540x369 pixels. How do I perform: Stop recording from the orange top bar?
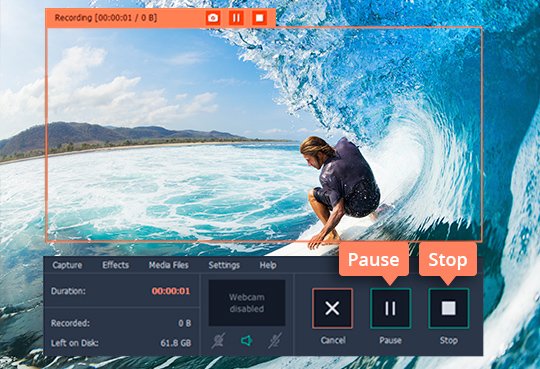click(259, 18)
